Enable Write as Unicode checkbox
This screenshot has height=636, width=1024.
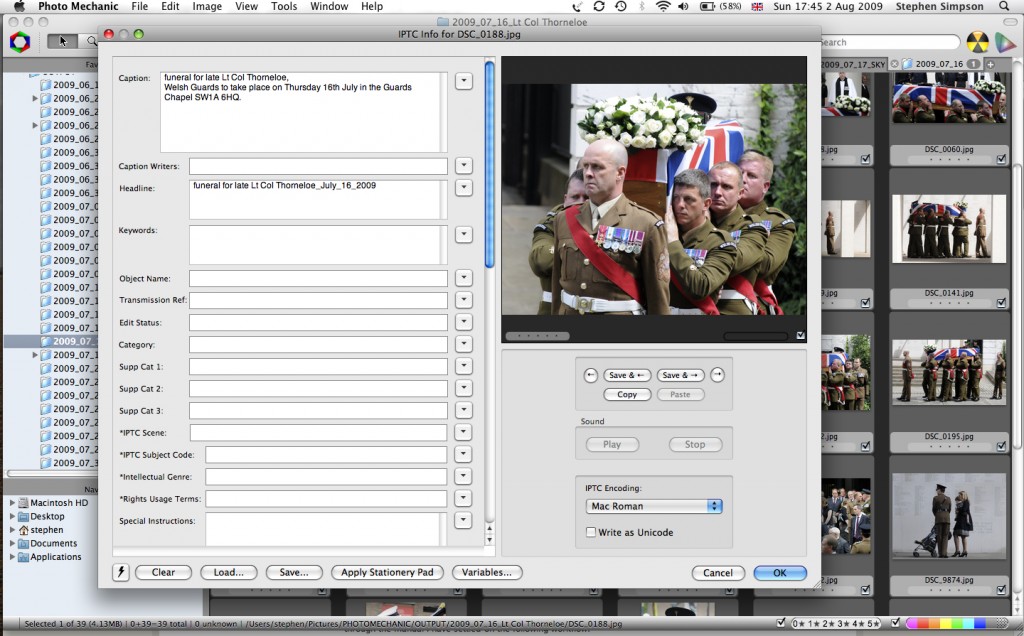click(591, 532)
